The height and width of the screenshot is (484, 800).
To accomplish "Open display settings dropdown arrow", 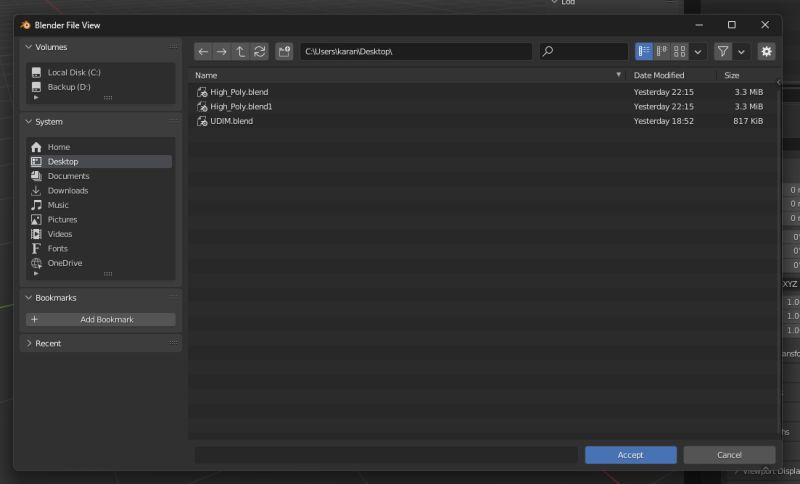I will 698,52.
